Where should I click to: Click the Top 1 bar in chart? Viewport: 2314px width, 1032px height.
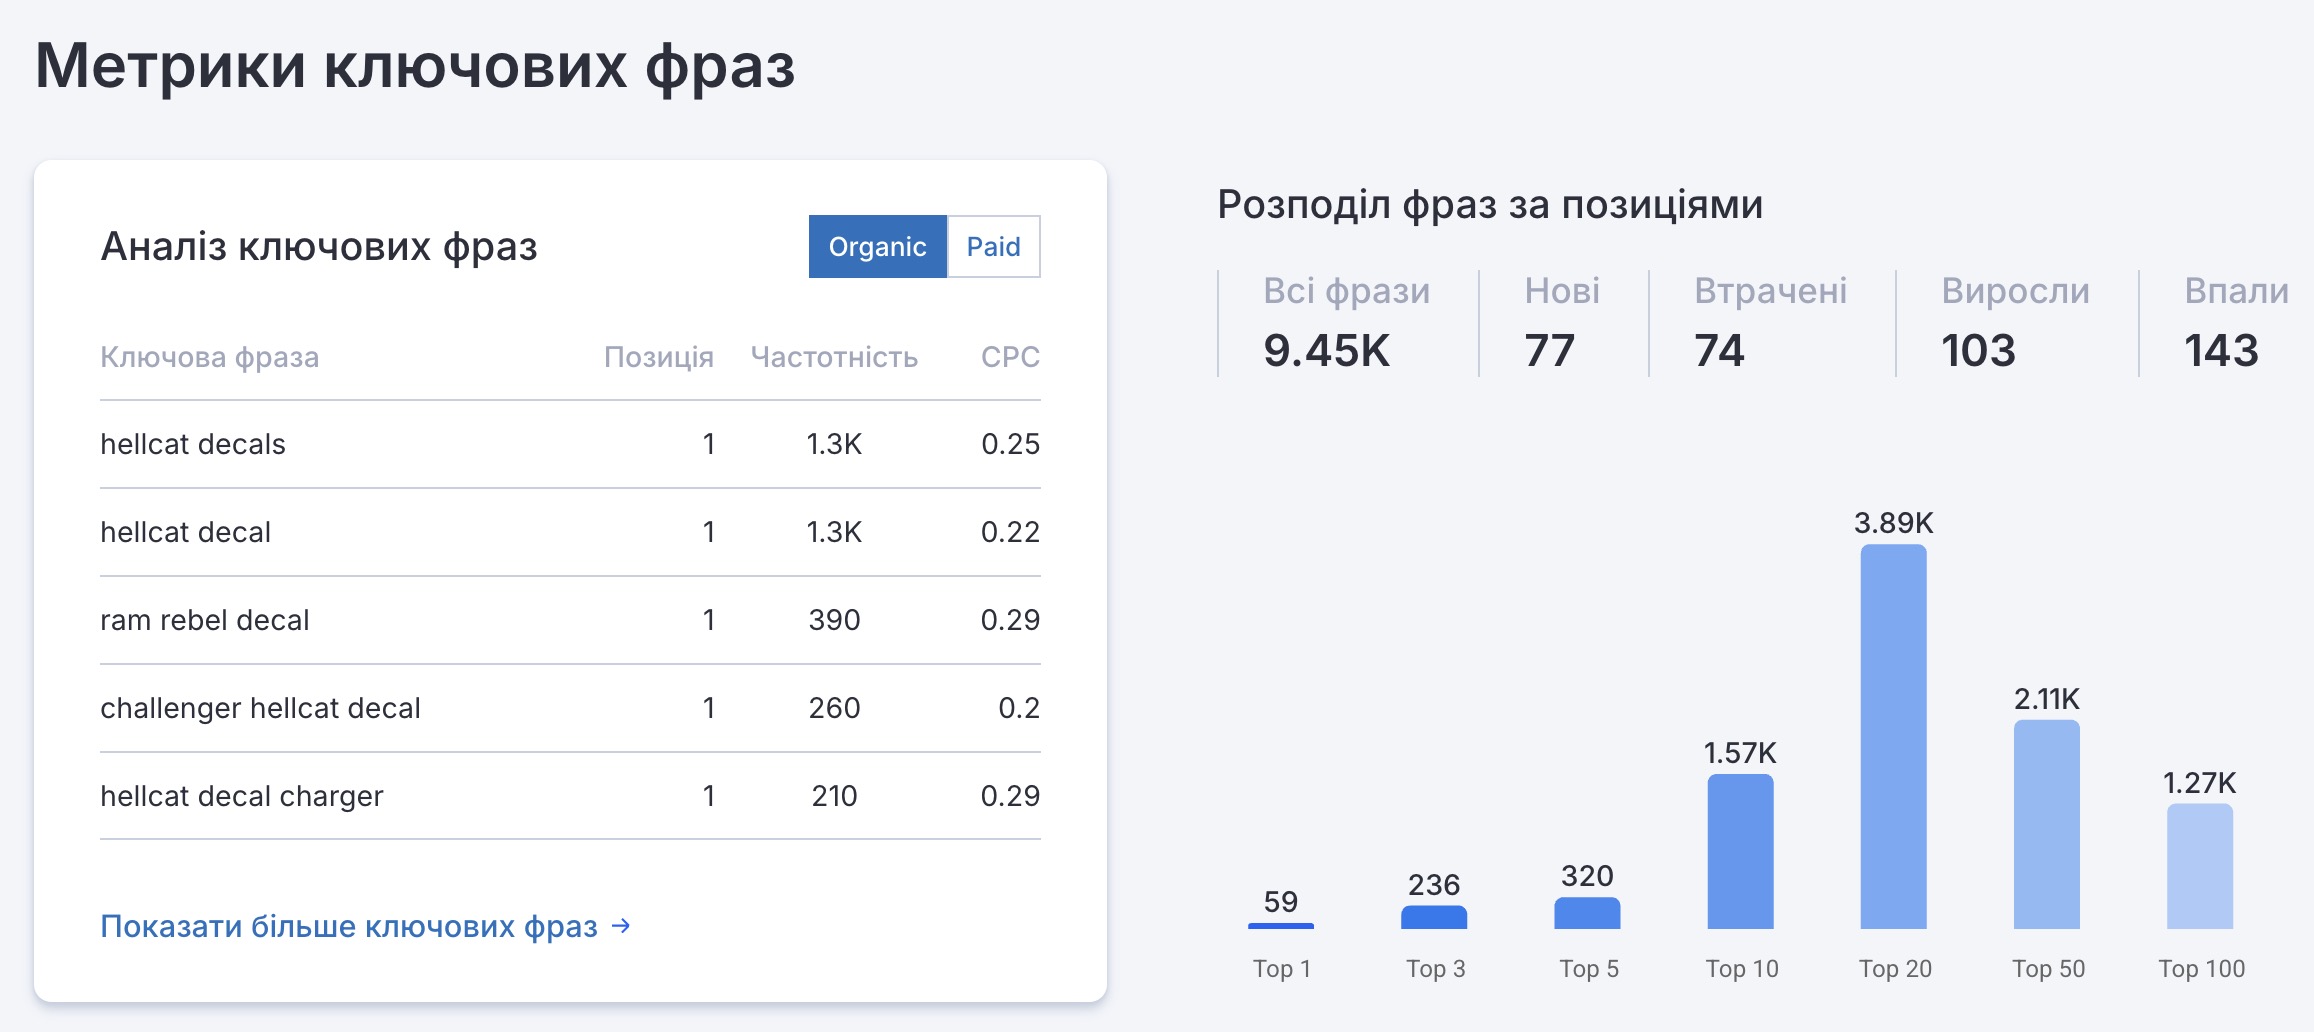tap(1281, 925)
